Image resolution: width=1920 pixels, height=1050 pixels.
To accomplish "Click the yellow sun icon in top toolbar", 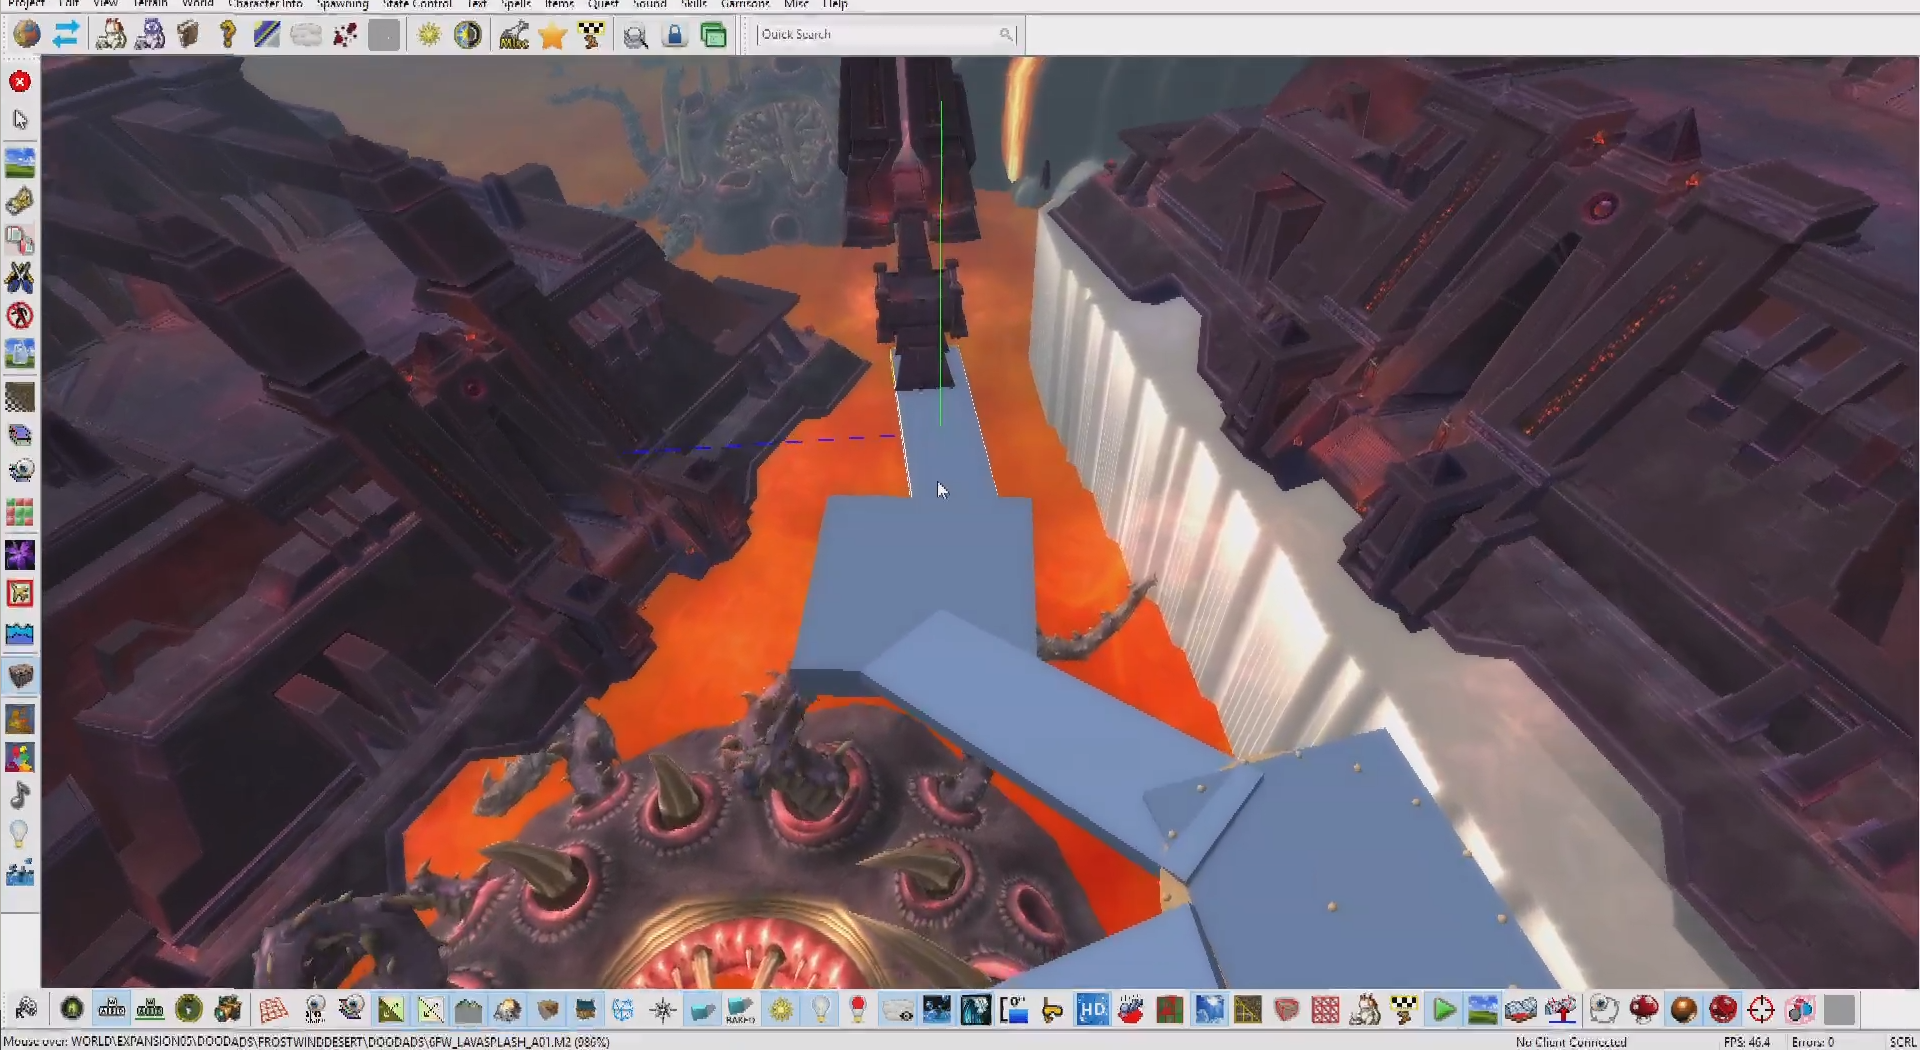I will [x=429, y=35].
